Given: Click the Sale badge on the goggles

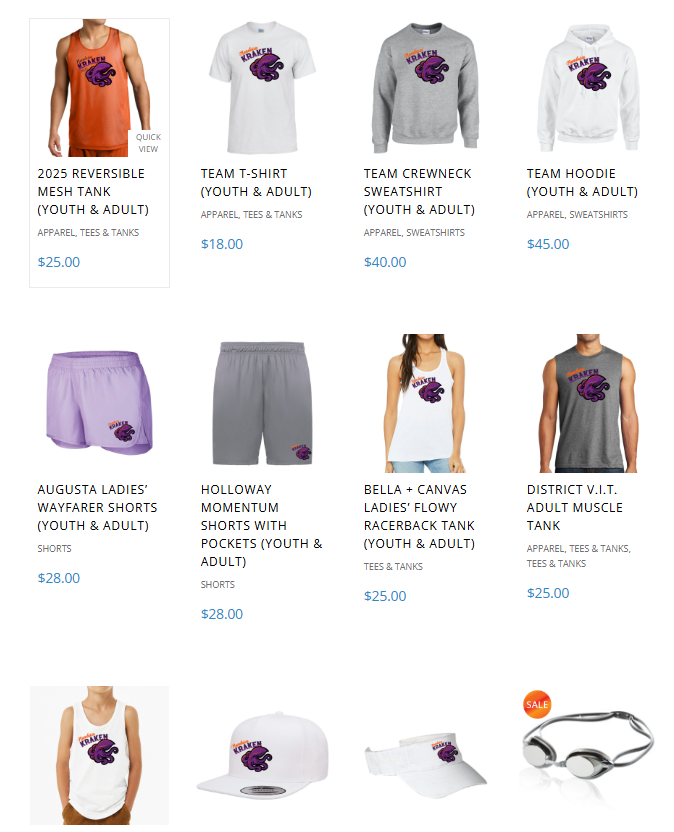Looking at the screenshot, I should tap(537, 704).
